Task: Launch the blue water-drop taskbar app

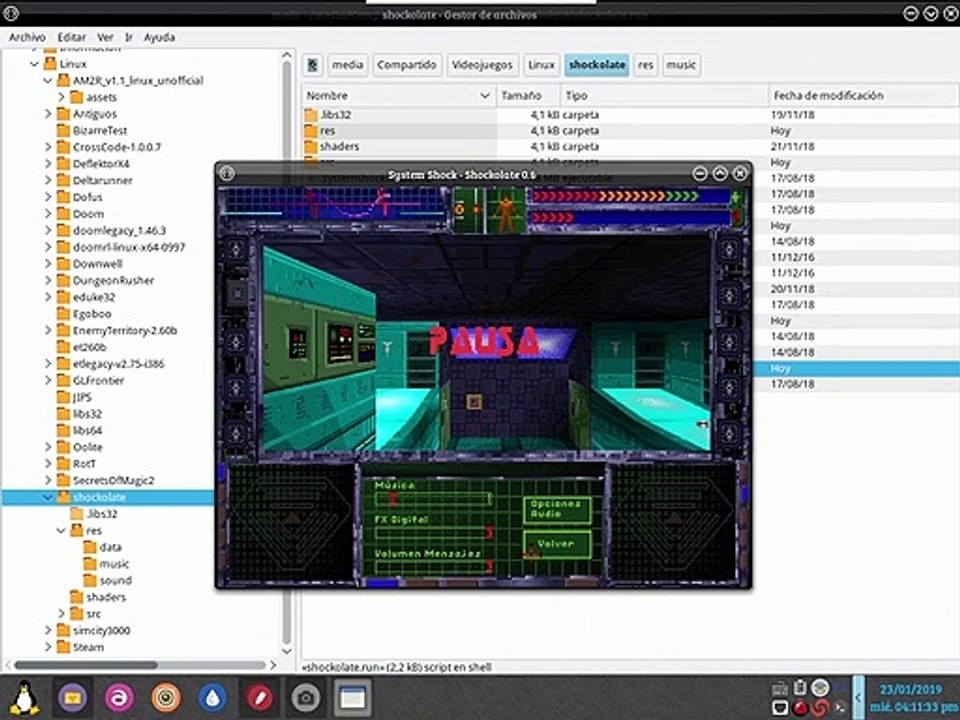Action: tap(212, 697)
